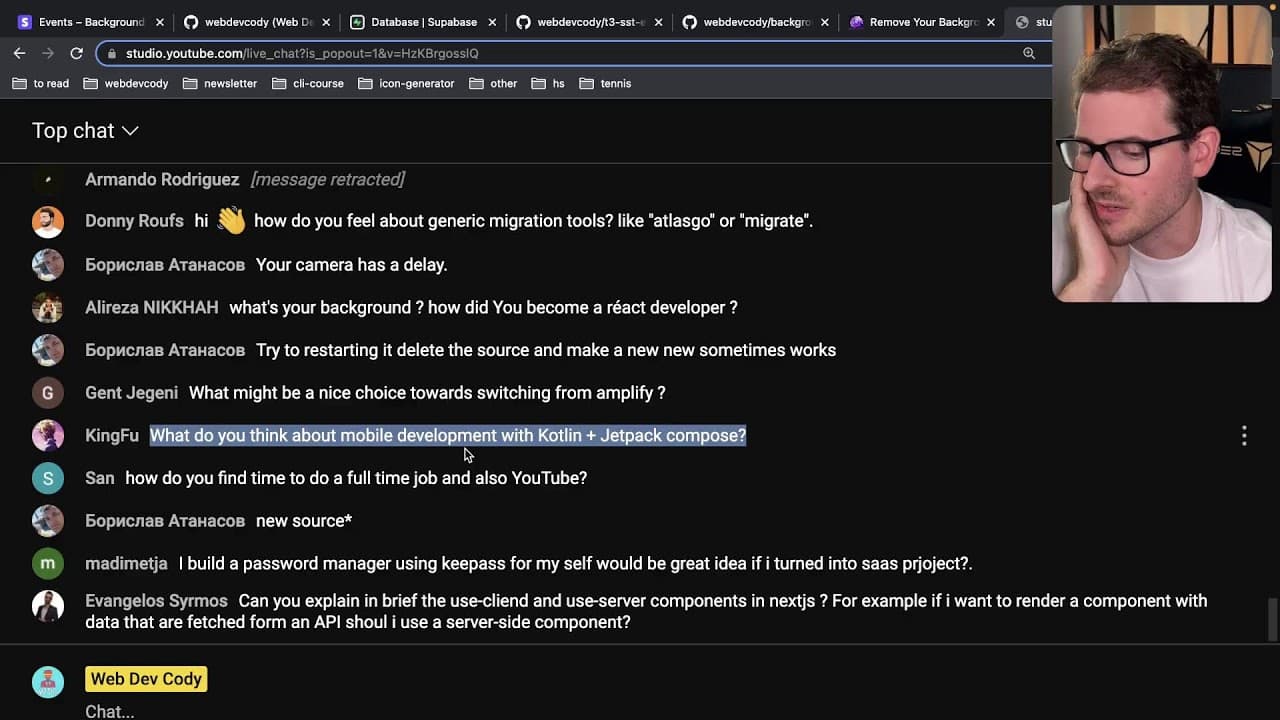Click the author name Evangelos Syrmos

156,601
